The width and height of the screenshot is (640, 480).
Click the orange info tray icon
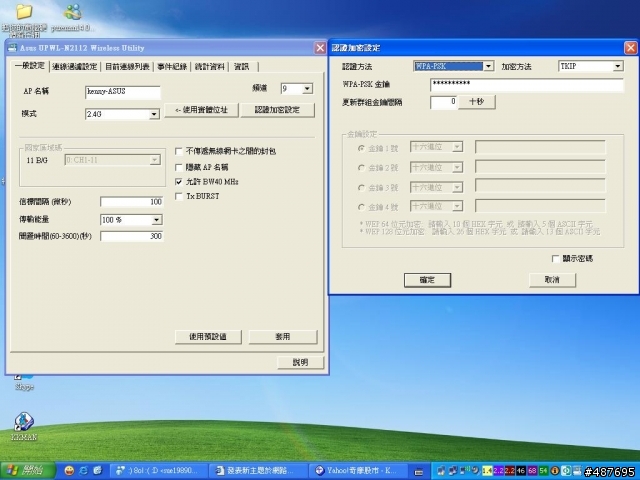[x=555, y=471]
